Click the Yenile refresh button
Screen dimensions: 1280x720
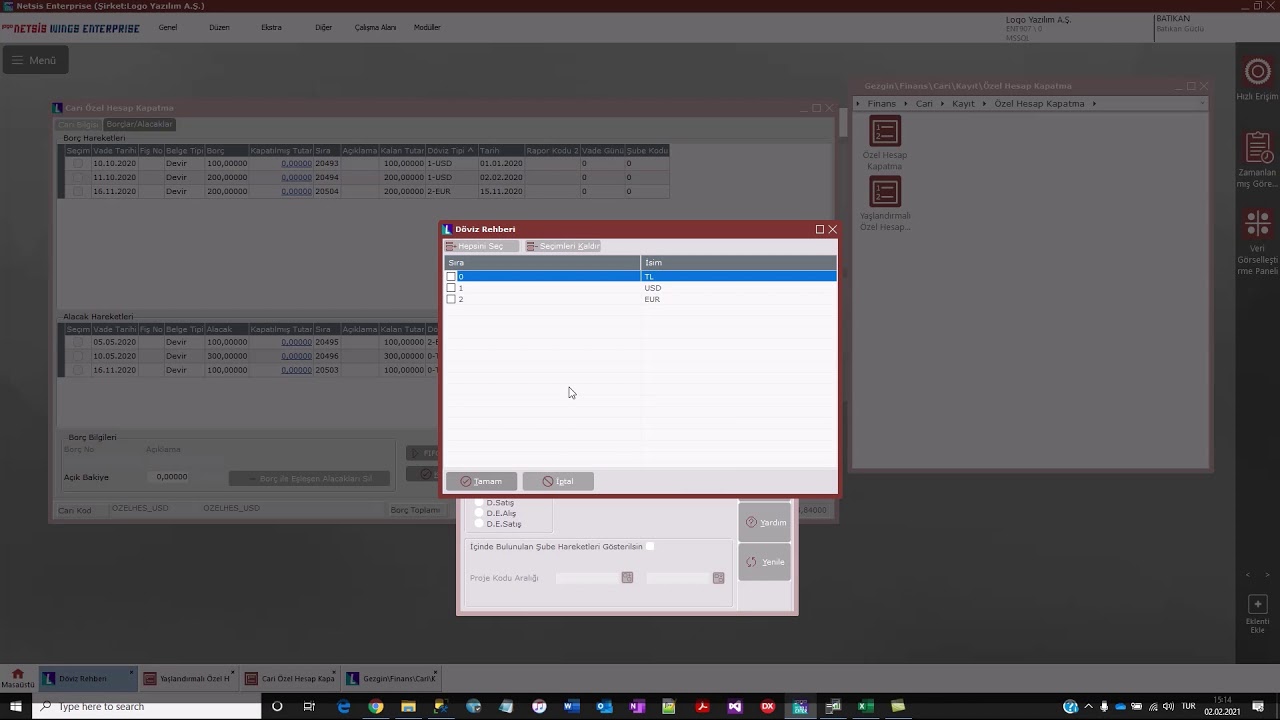(765, 562)
